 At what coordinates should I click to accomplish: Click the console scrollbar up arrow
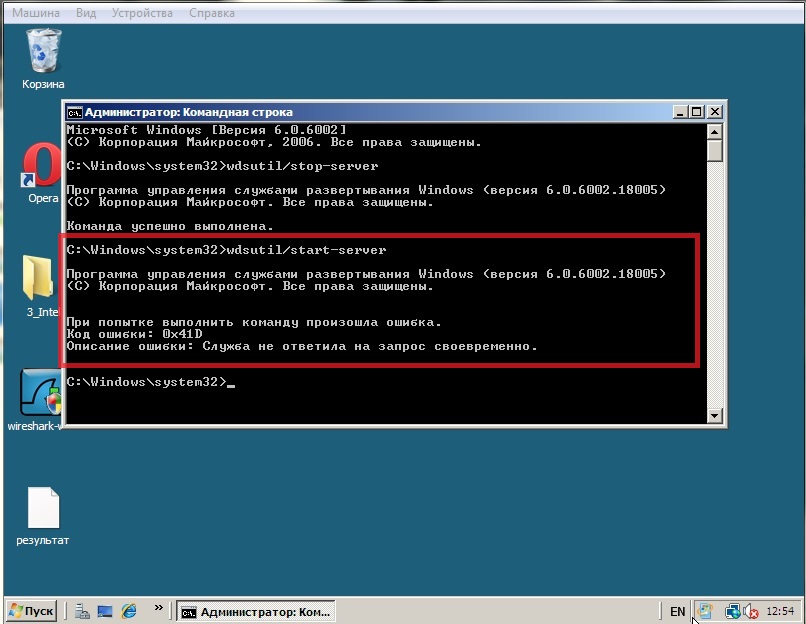[715, 132]
